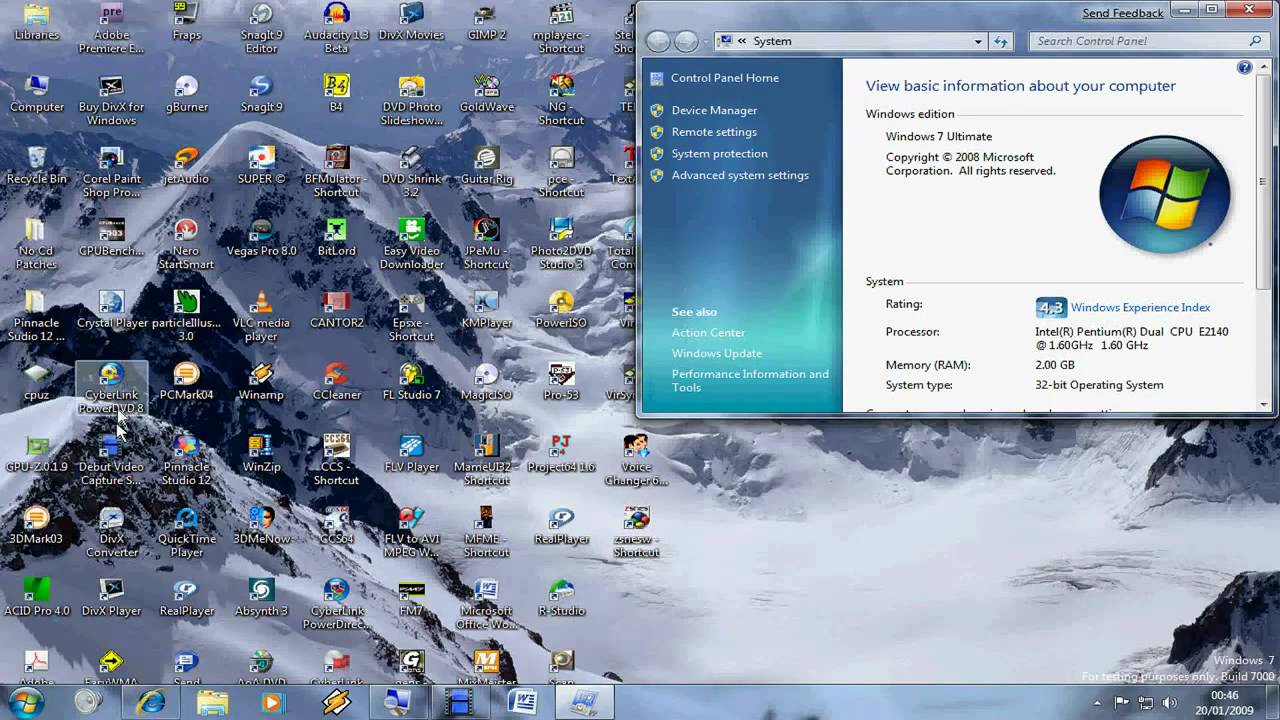1280x720 pixels.
Task: Select the Winamp desktop icon
Action: click(261, 382)
